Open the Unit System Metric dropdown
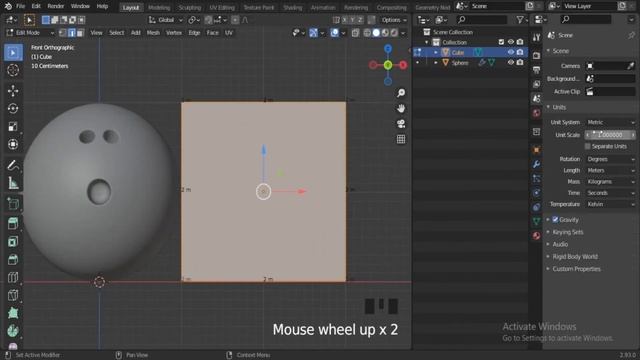 click(611, 122)
